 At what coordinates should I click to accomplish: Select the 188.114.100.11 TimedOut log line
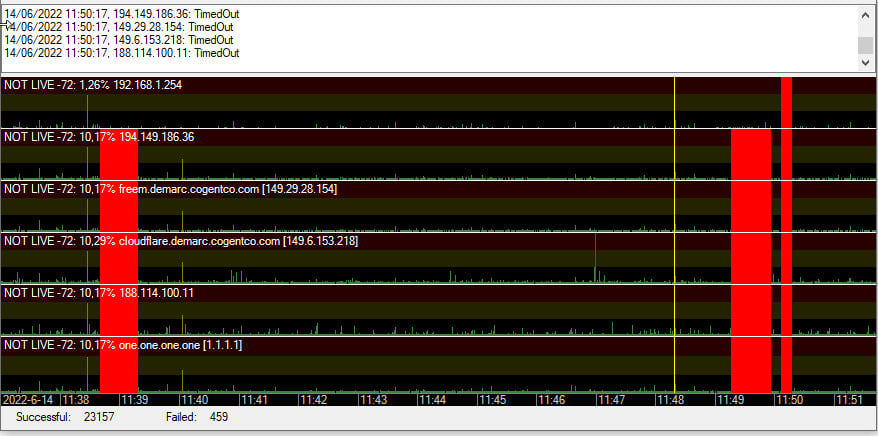click(121, 52)
